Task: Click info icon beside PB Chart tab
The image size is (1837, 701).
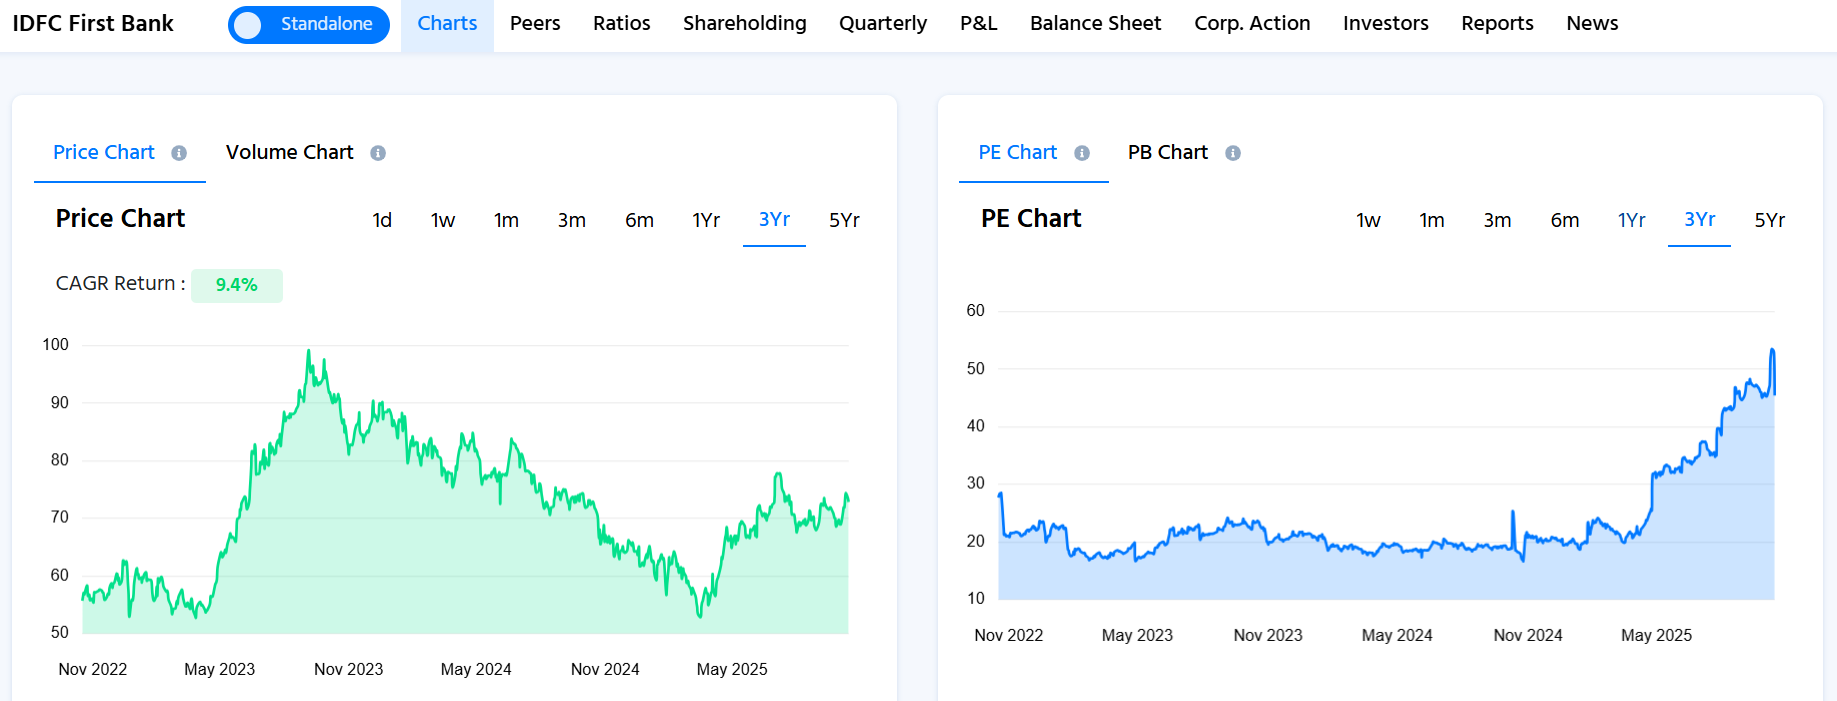Action: pos(1233,153)
